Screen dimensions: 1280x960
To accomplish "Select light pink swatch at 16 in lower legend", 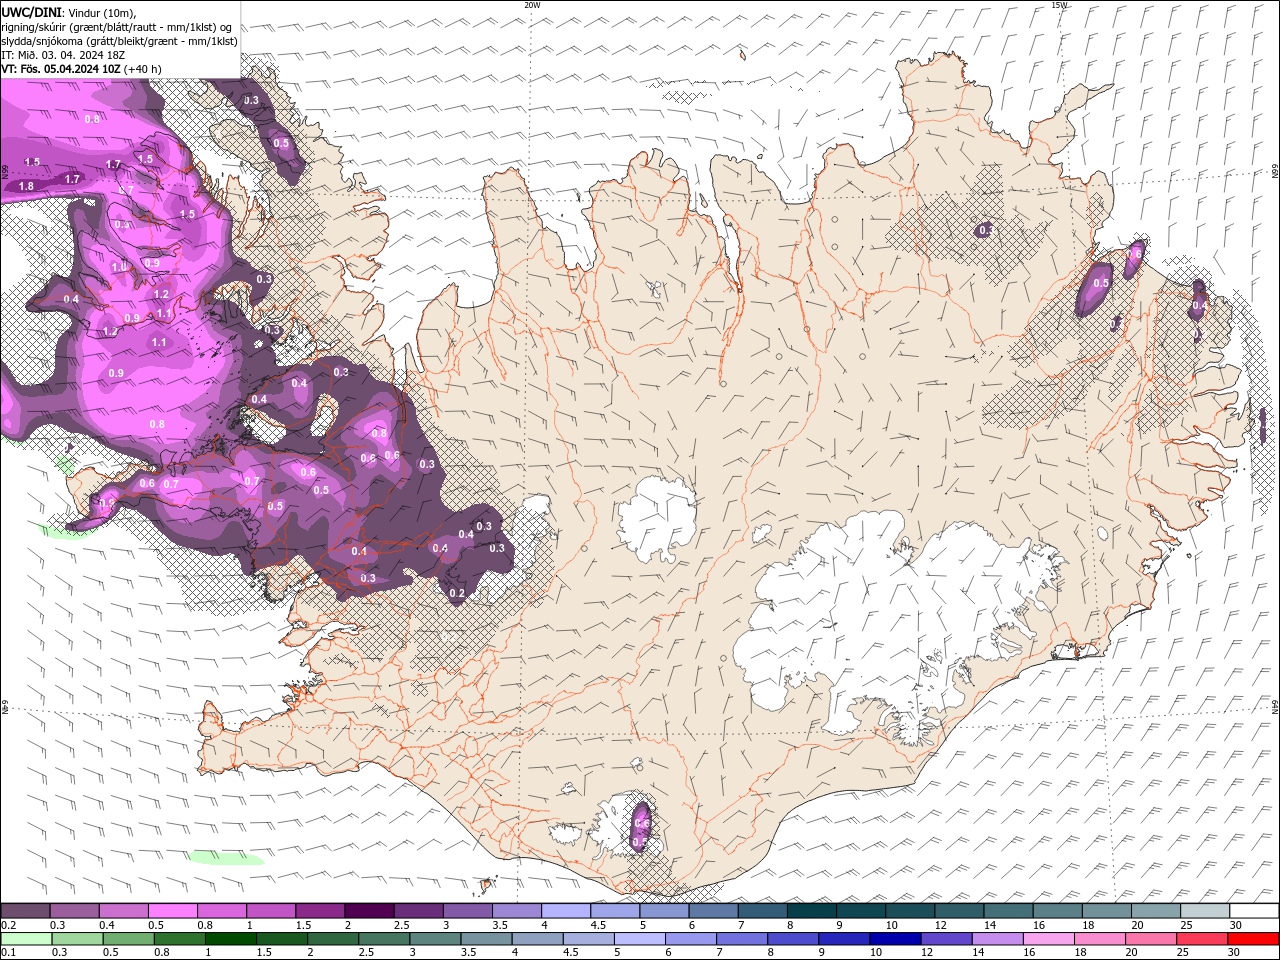I will (x=1048, y=938).
